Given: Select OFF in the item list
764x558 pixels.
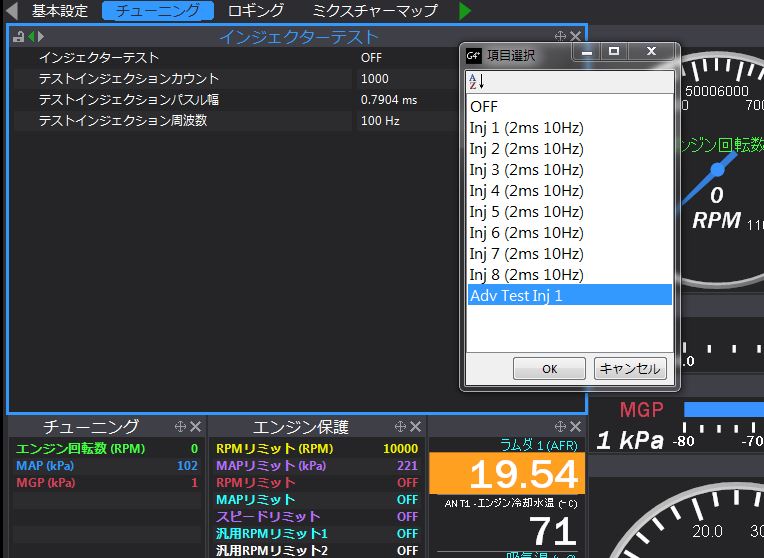Looking at the screenshot, I should 570,107.
